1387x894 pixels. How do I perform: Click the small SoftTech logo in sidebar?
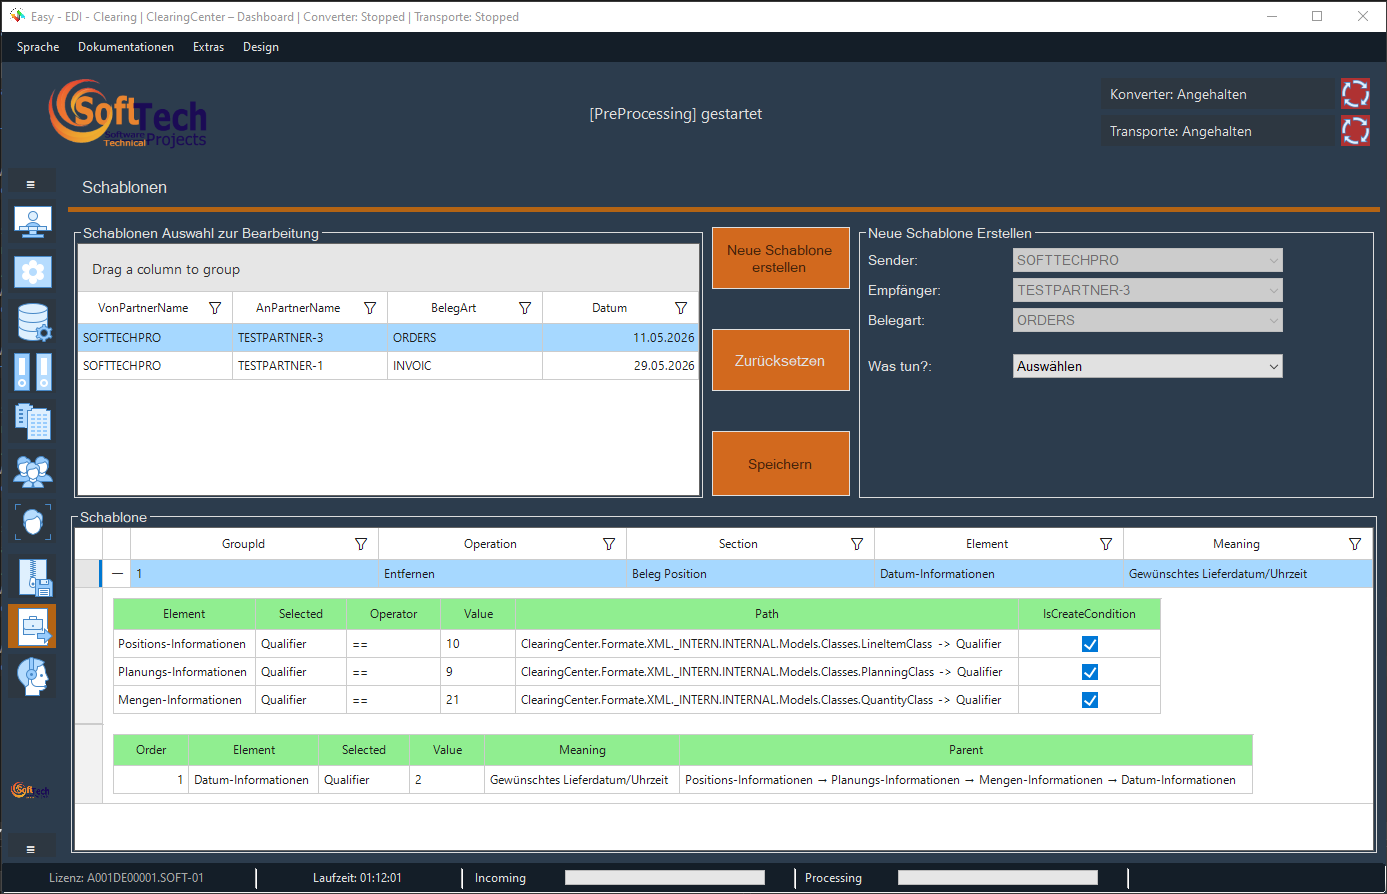(30, 790)
